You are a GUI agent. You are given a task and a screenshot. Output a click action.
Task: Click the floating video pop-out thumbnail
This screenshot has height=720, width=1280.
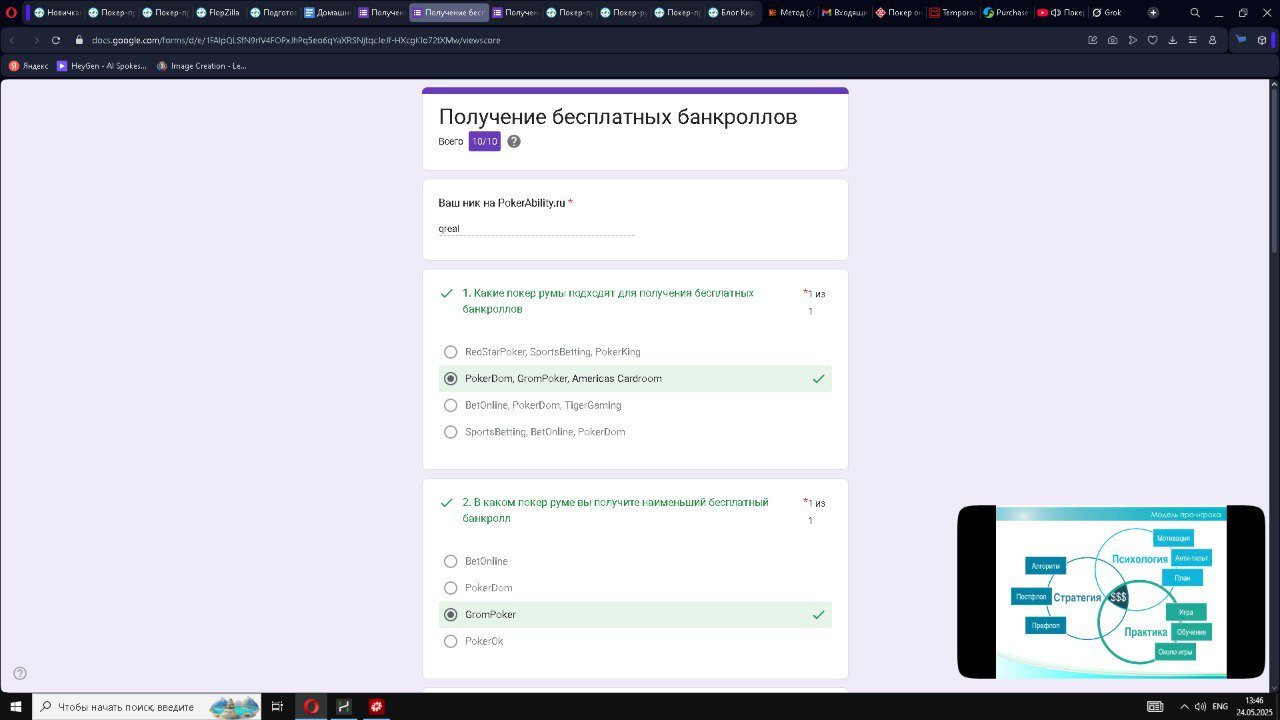(1111, 592)
